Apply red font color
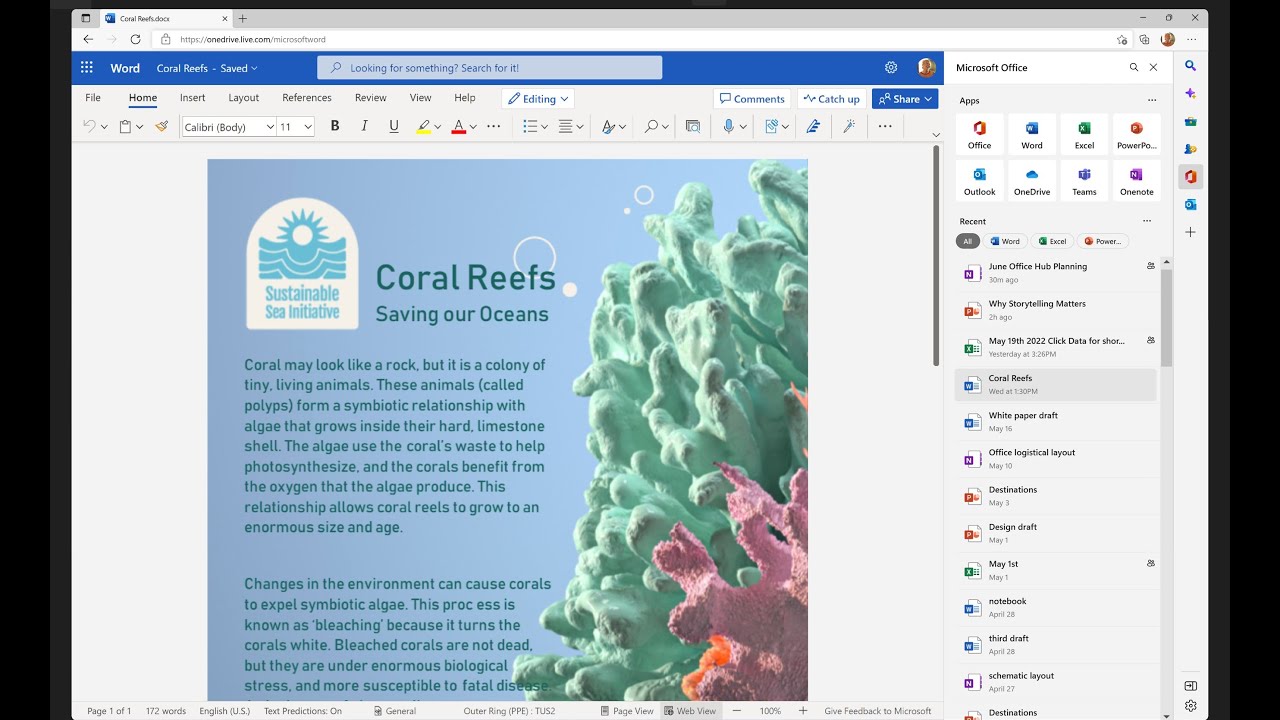Viewport: 1280px width, 720px height. 458,126
